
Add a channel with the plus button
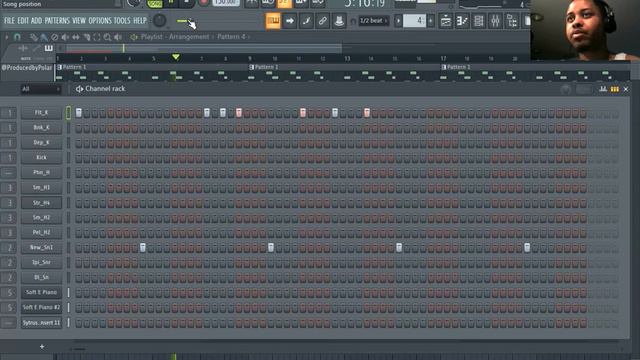point(42,347)
